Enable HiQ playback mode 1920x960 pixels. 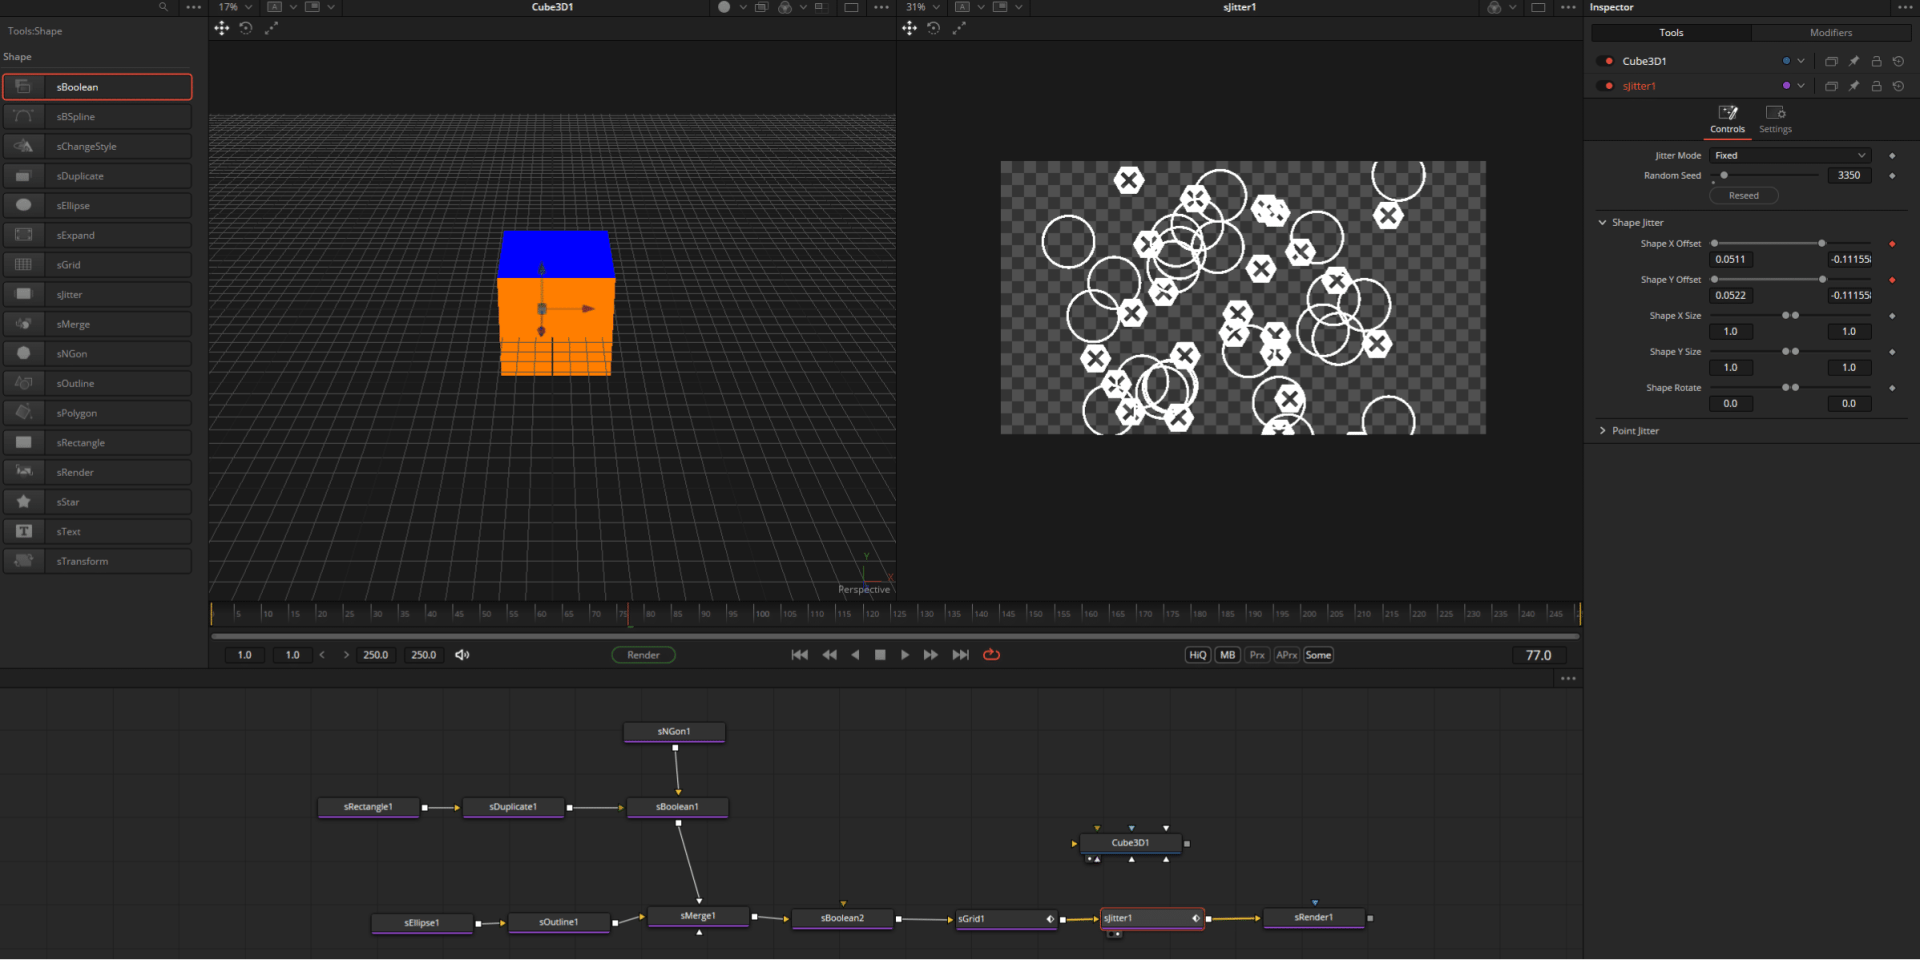point(1196,655)
